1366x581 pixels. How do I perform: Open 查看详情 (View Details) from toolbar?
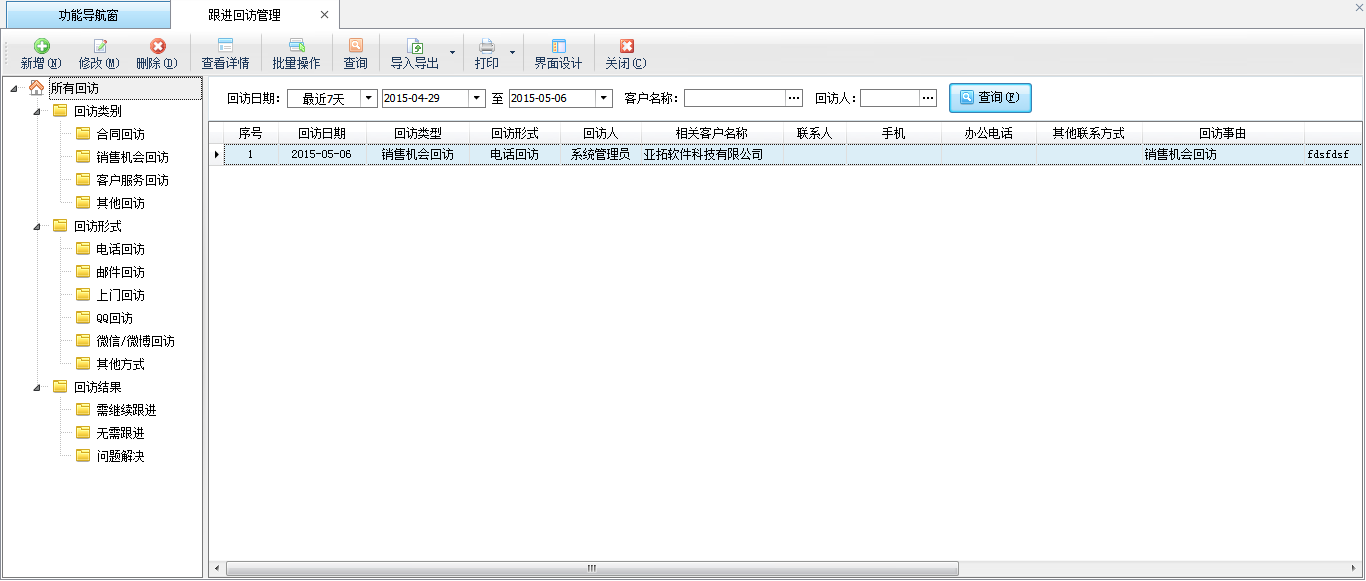tap(225, 47)
